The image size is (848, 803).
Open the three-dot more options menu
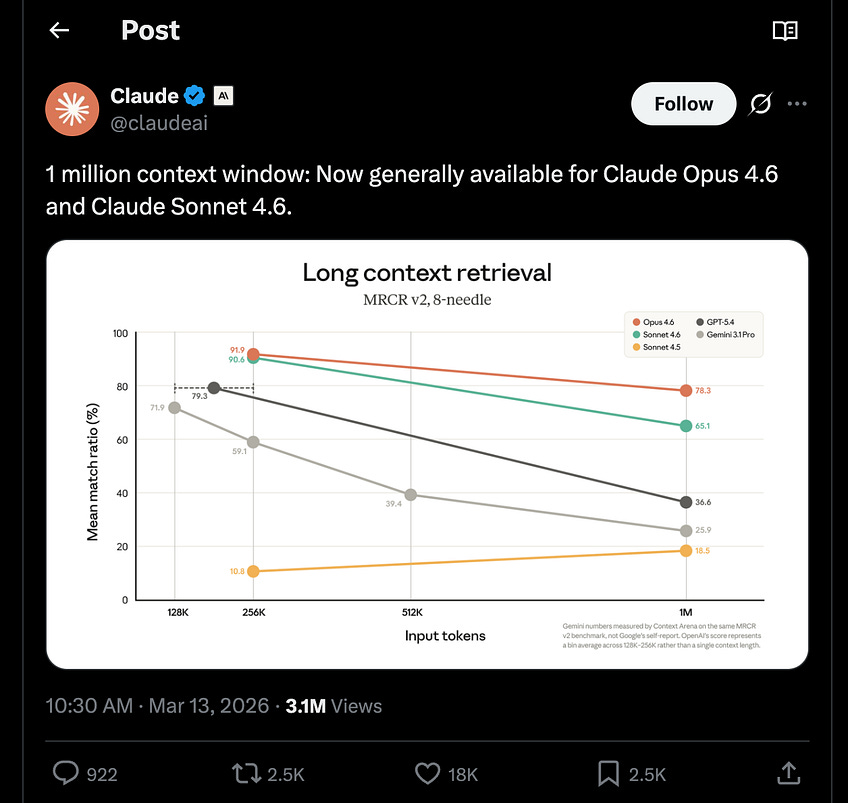[797, 104]
